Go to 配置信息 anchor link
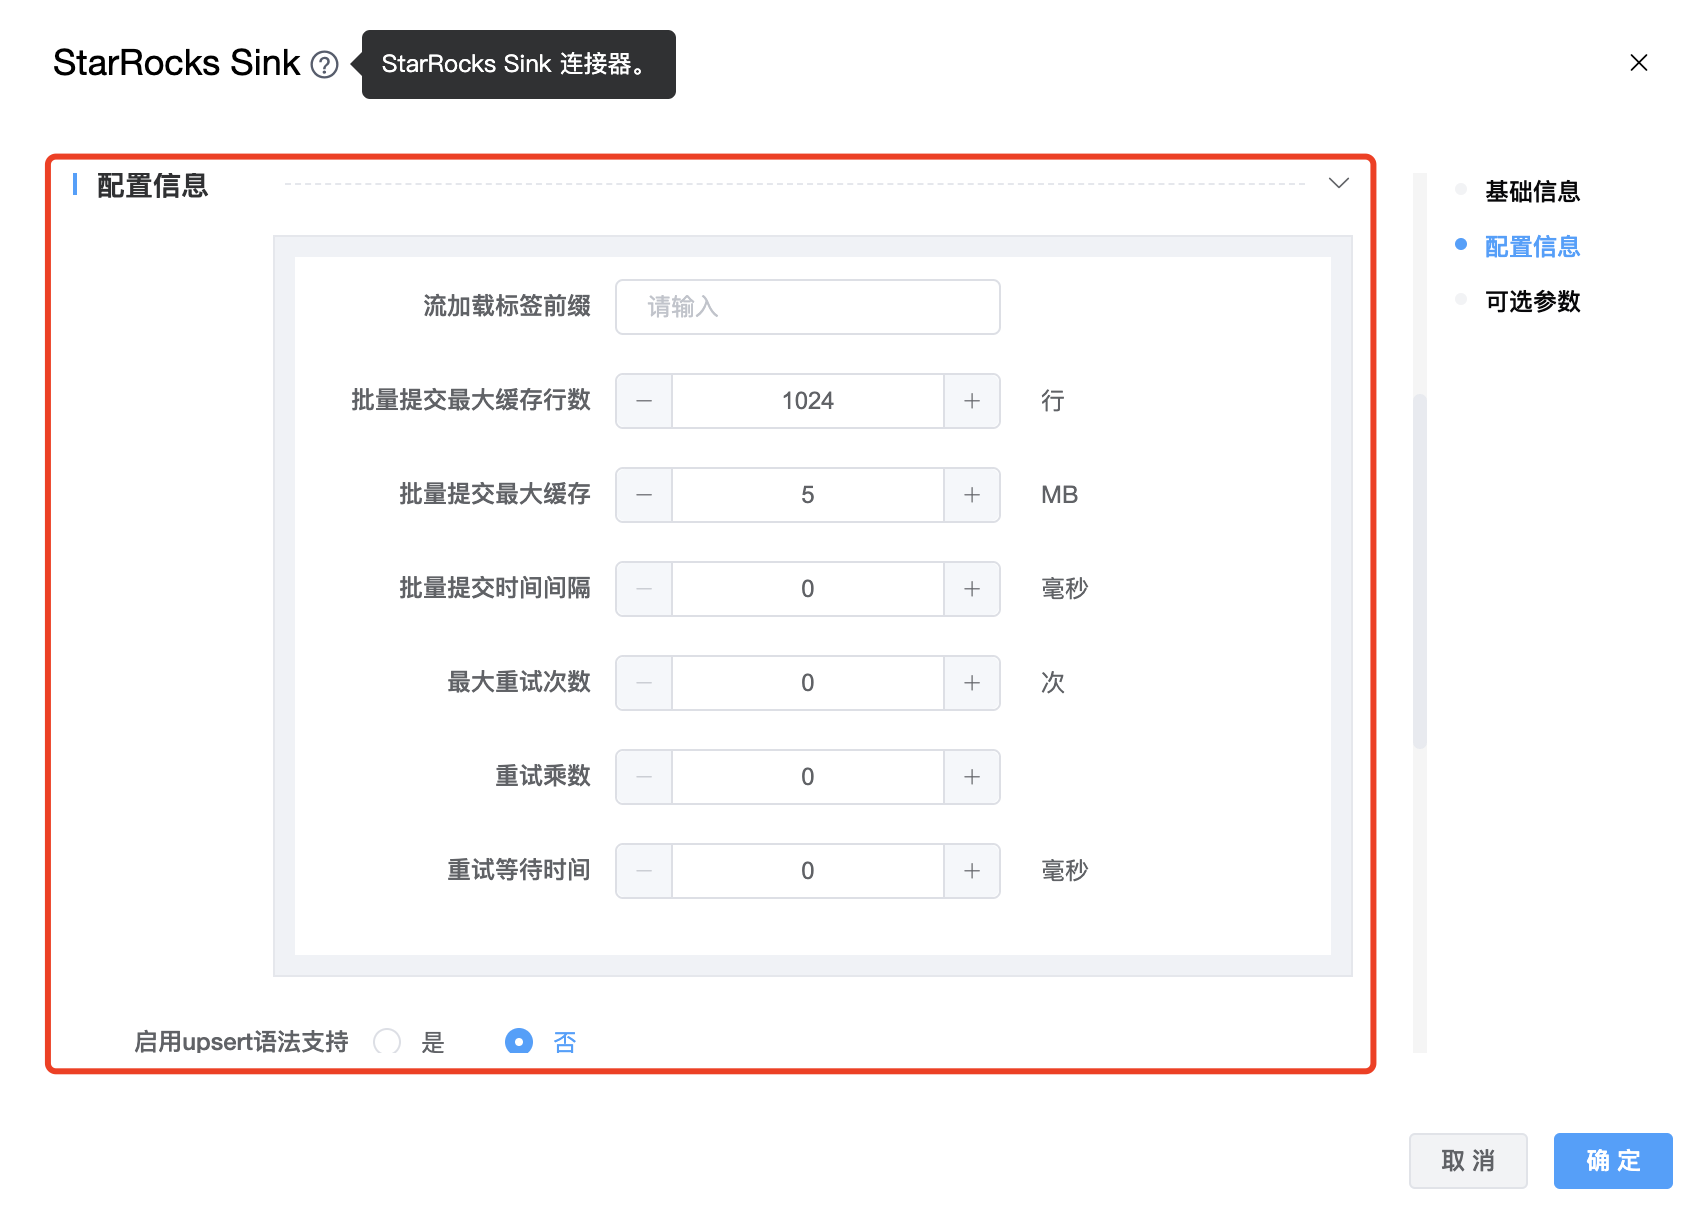1706x1224 pixels. (1531, 246)
